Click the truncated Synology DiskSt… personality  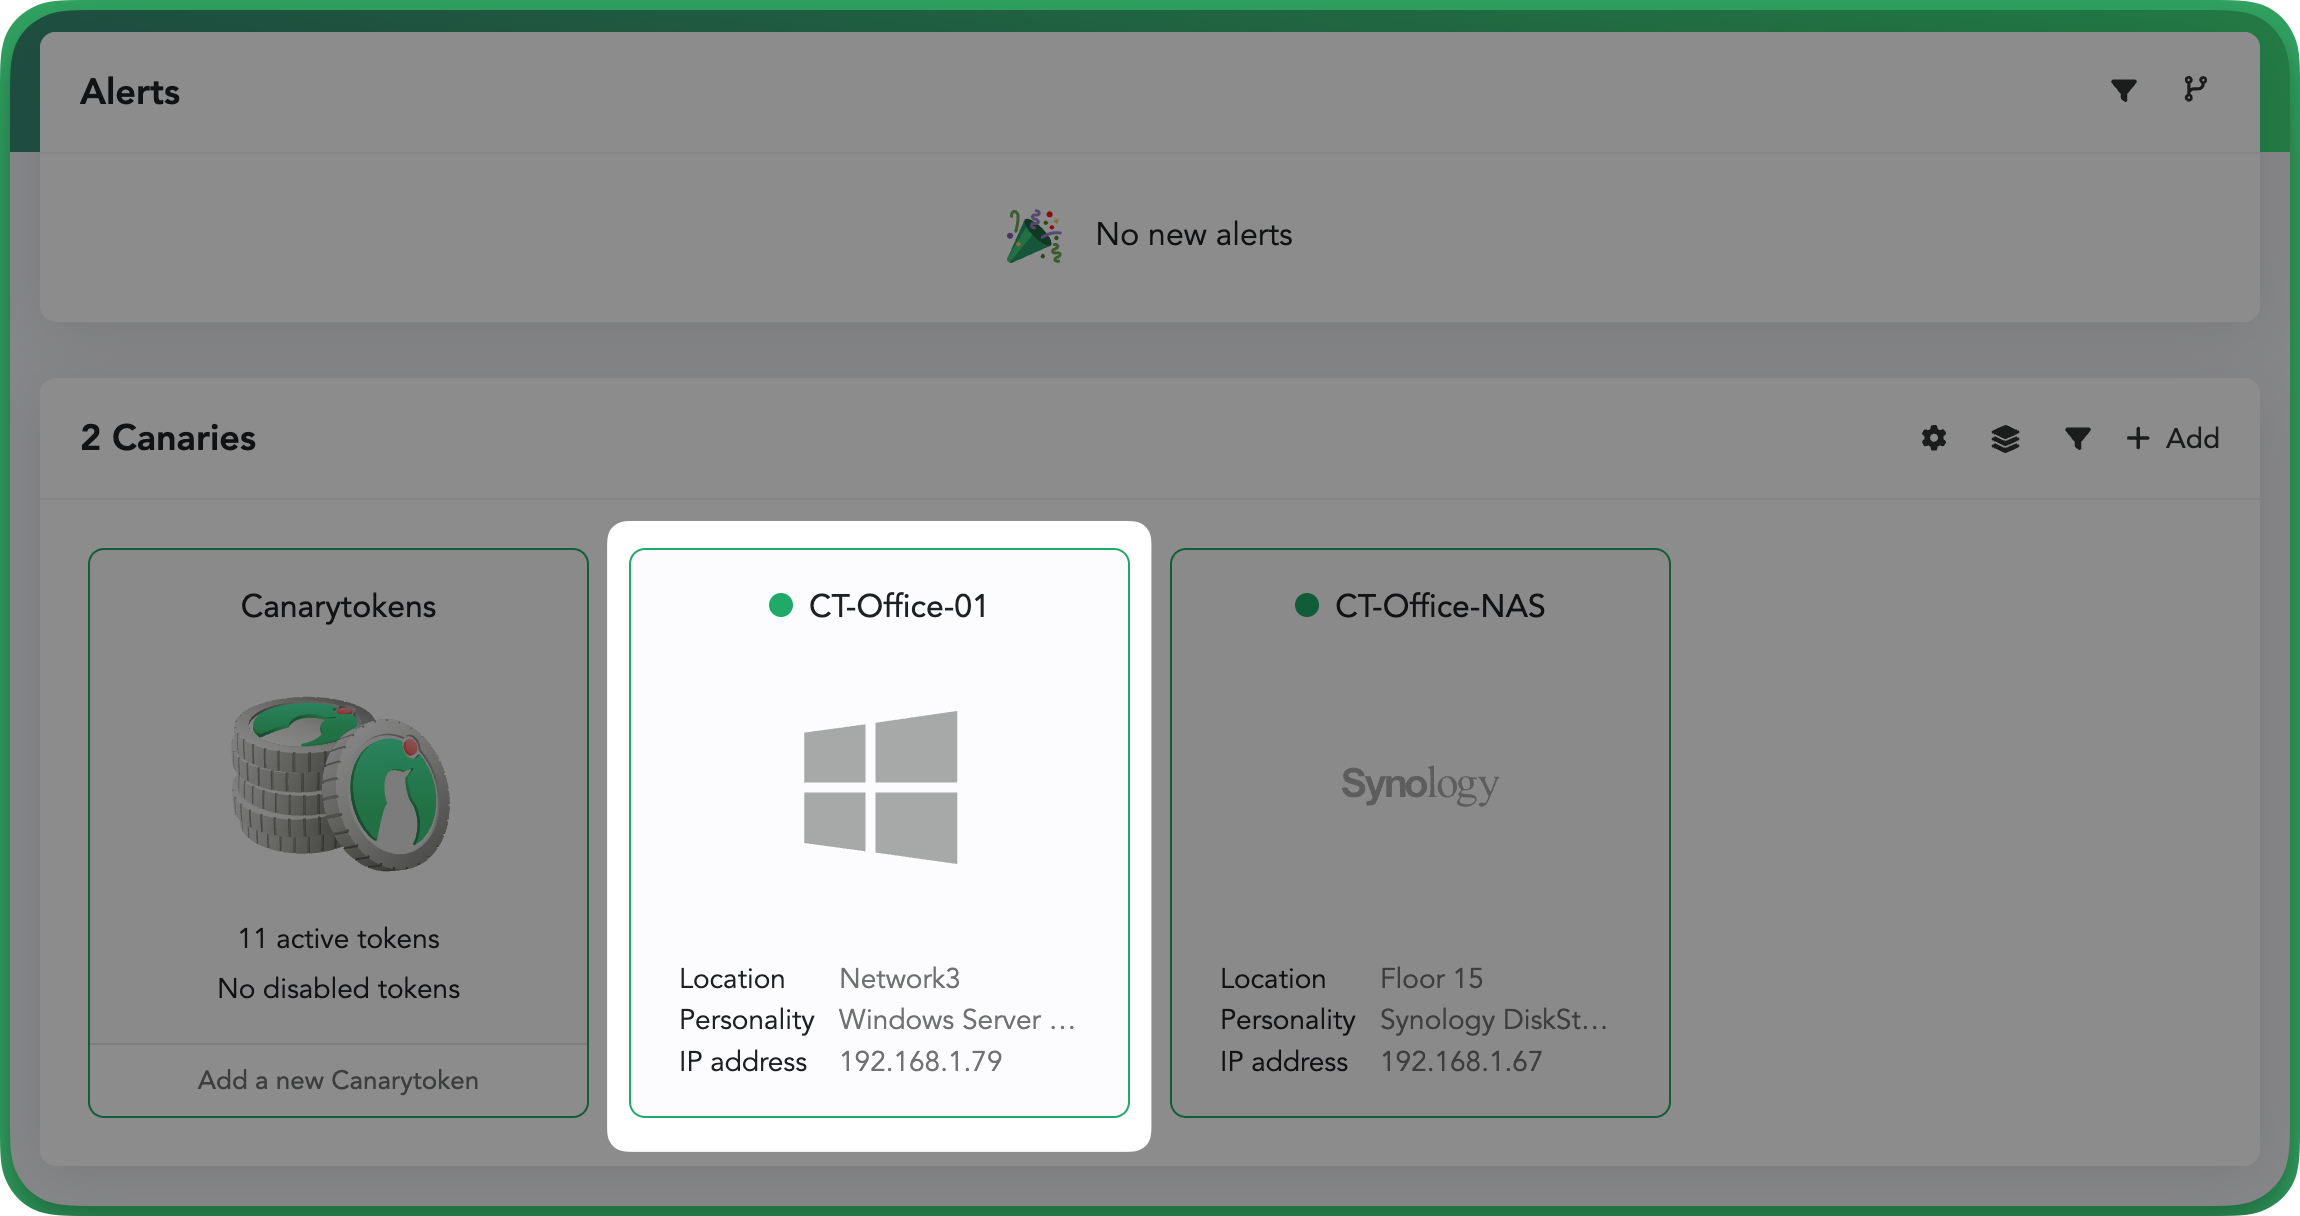[x=1493, y=1019]
